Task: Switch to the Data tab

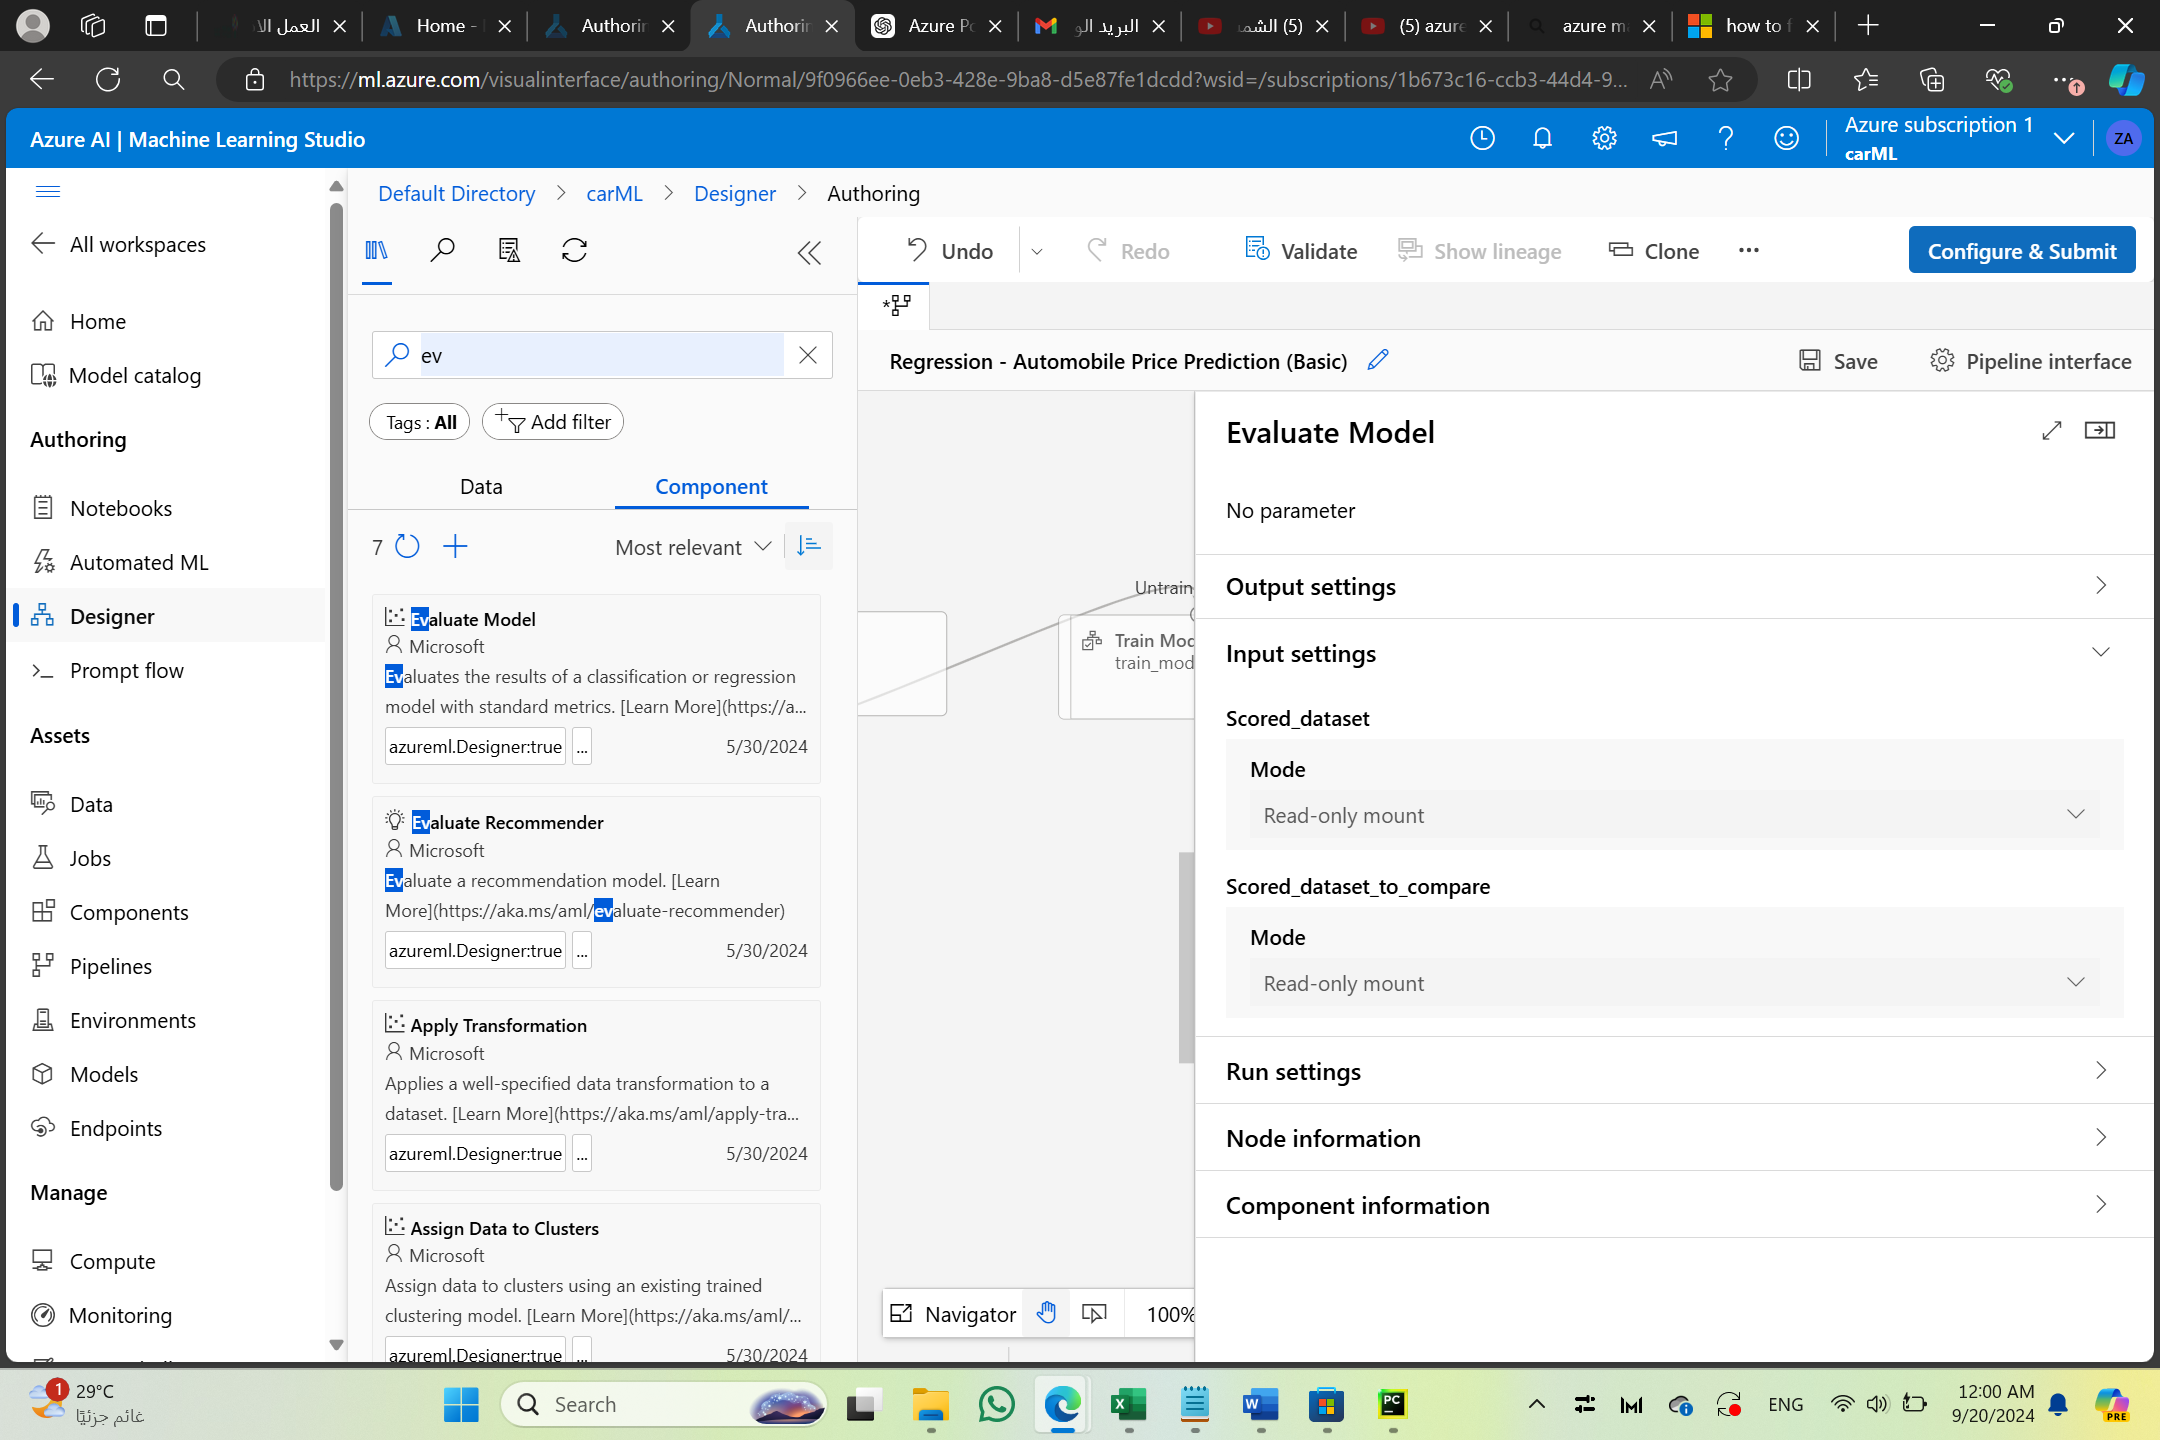Action: click(481, 487)
